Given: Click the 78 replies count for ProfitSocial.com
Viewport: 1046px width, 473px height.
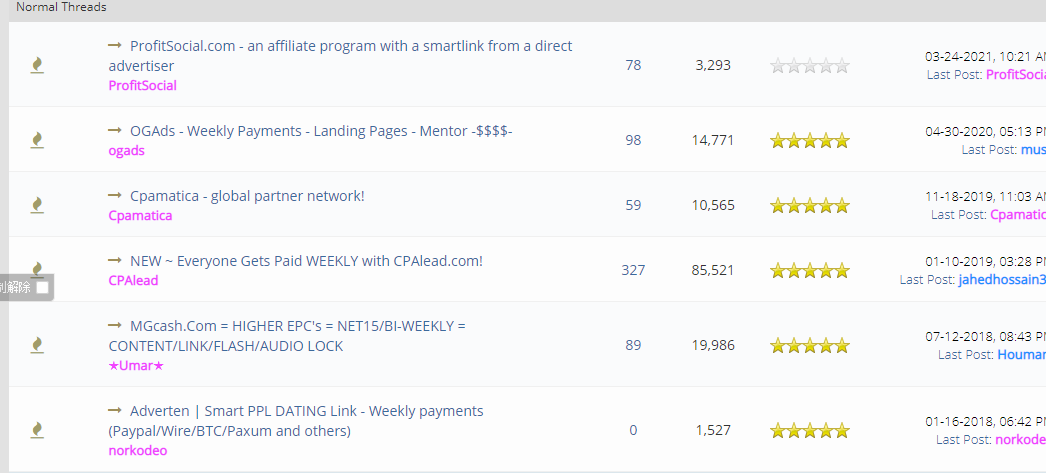Looking at the screenshot, I should [x=633, y=65].
